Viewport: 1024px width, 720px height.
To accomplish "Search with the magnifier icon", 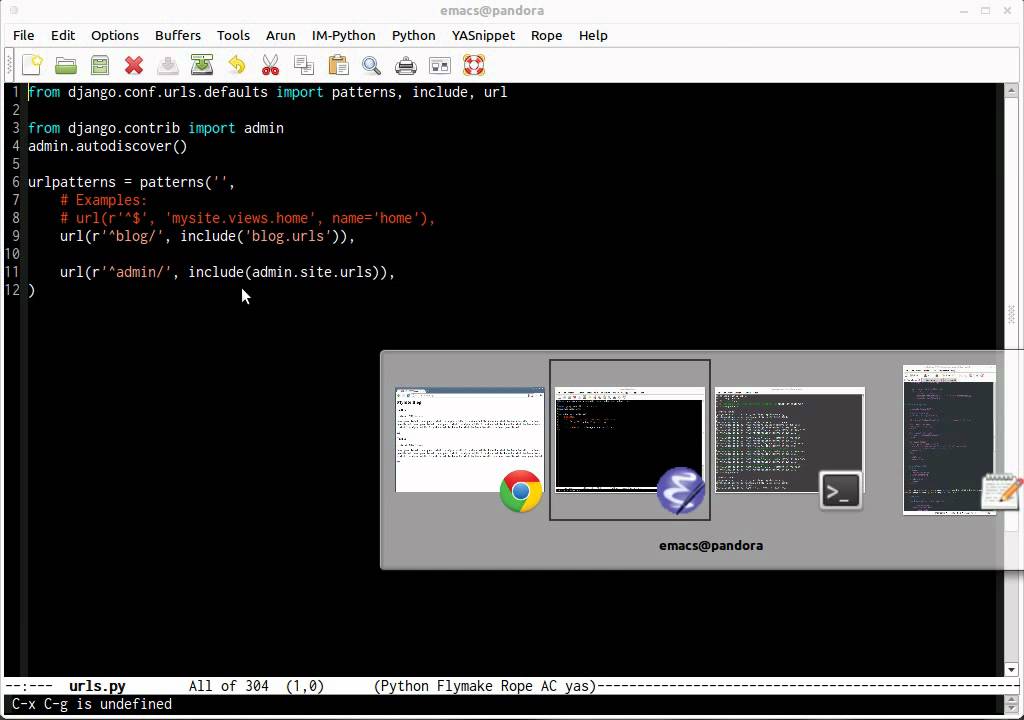I will (x=372, y=65).
